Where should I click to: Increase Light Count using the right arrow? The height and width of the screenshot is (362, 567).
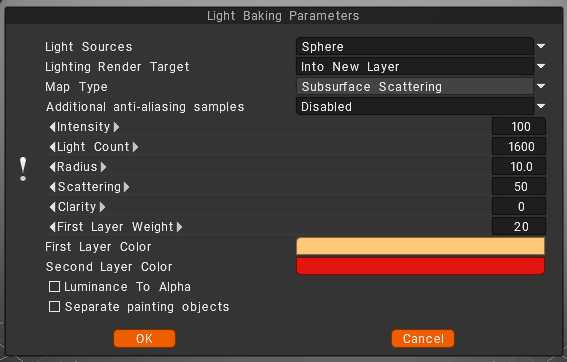point(135,147)
